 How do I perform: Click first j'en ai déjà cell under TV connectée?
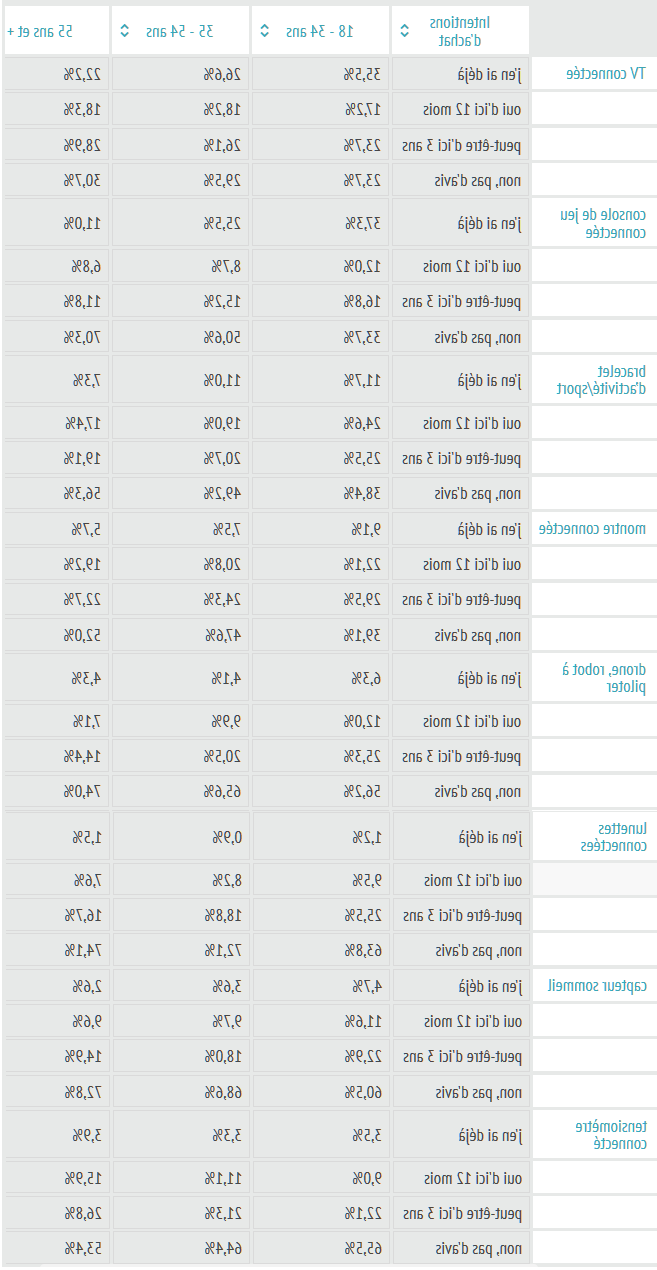[461, 74]
